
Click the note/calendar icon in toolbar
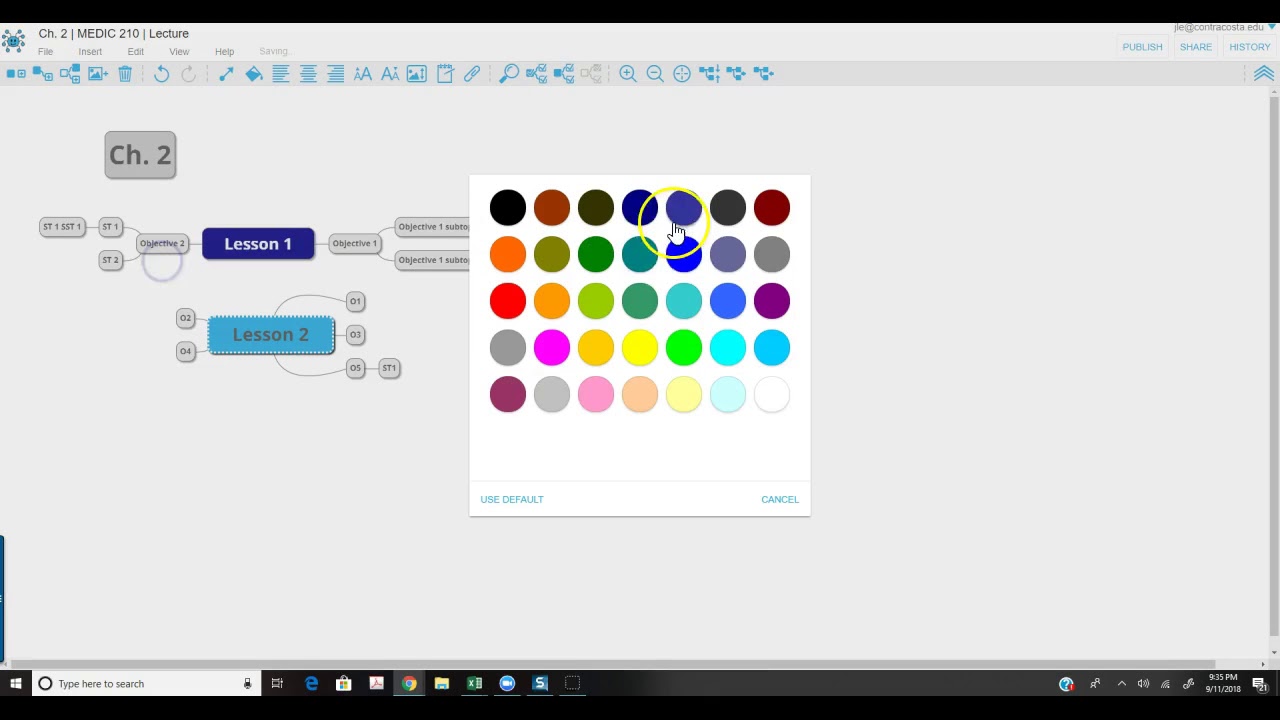click(444, 74)
